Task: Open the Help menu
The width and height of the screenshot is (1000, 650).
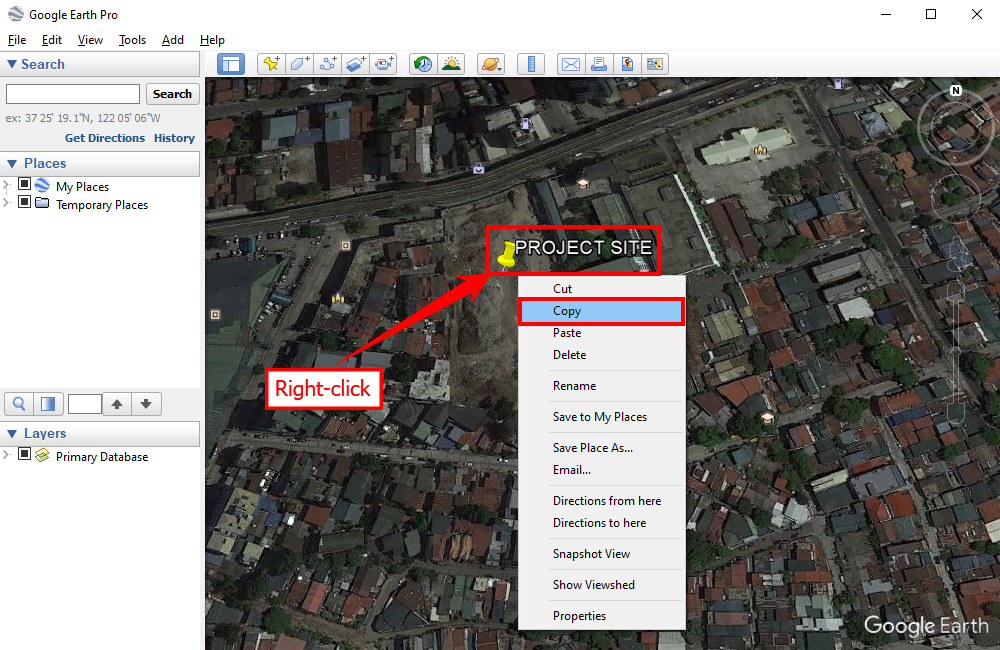Action: tap(212, 40)
